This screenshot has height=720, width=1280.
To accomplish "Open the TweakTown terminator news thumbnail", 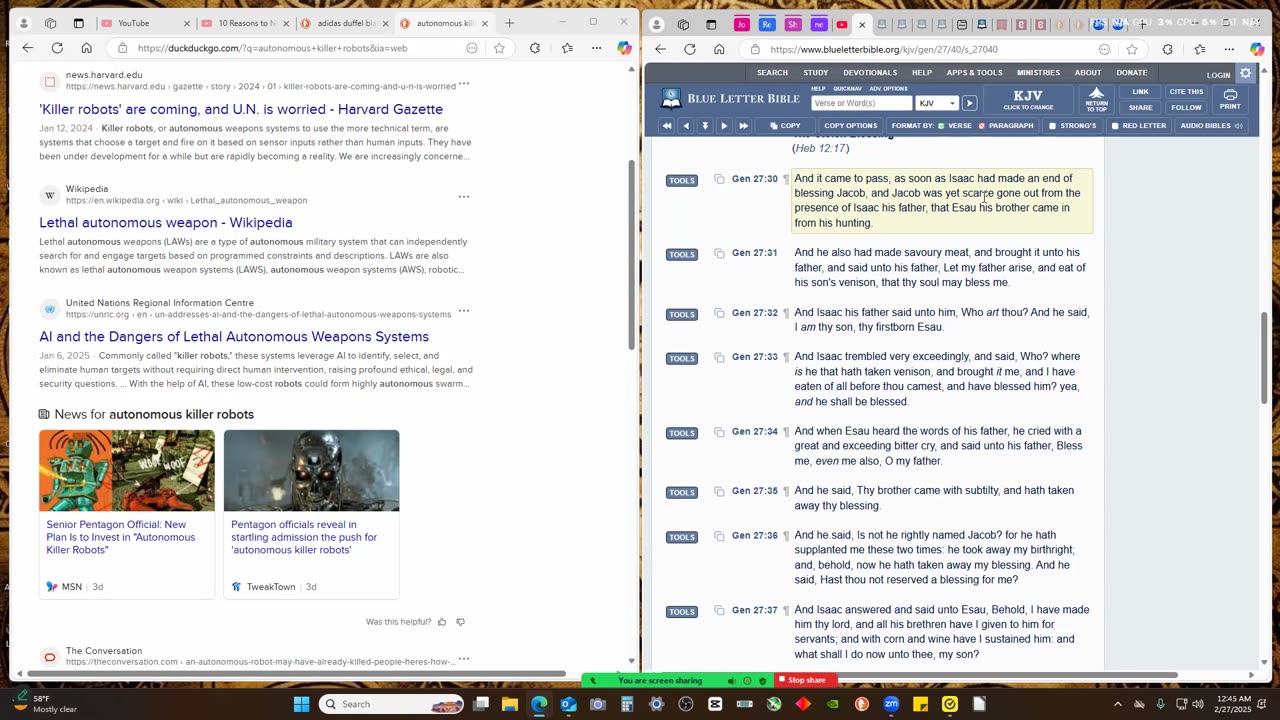I will click(311, 471).
